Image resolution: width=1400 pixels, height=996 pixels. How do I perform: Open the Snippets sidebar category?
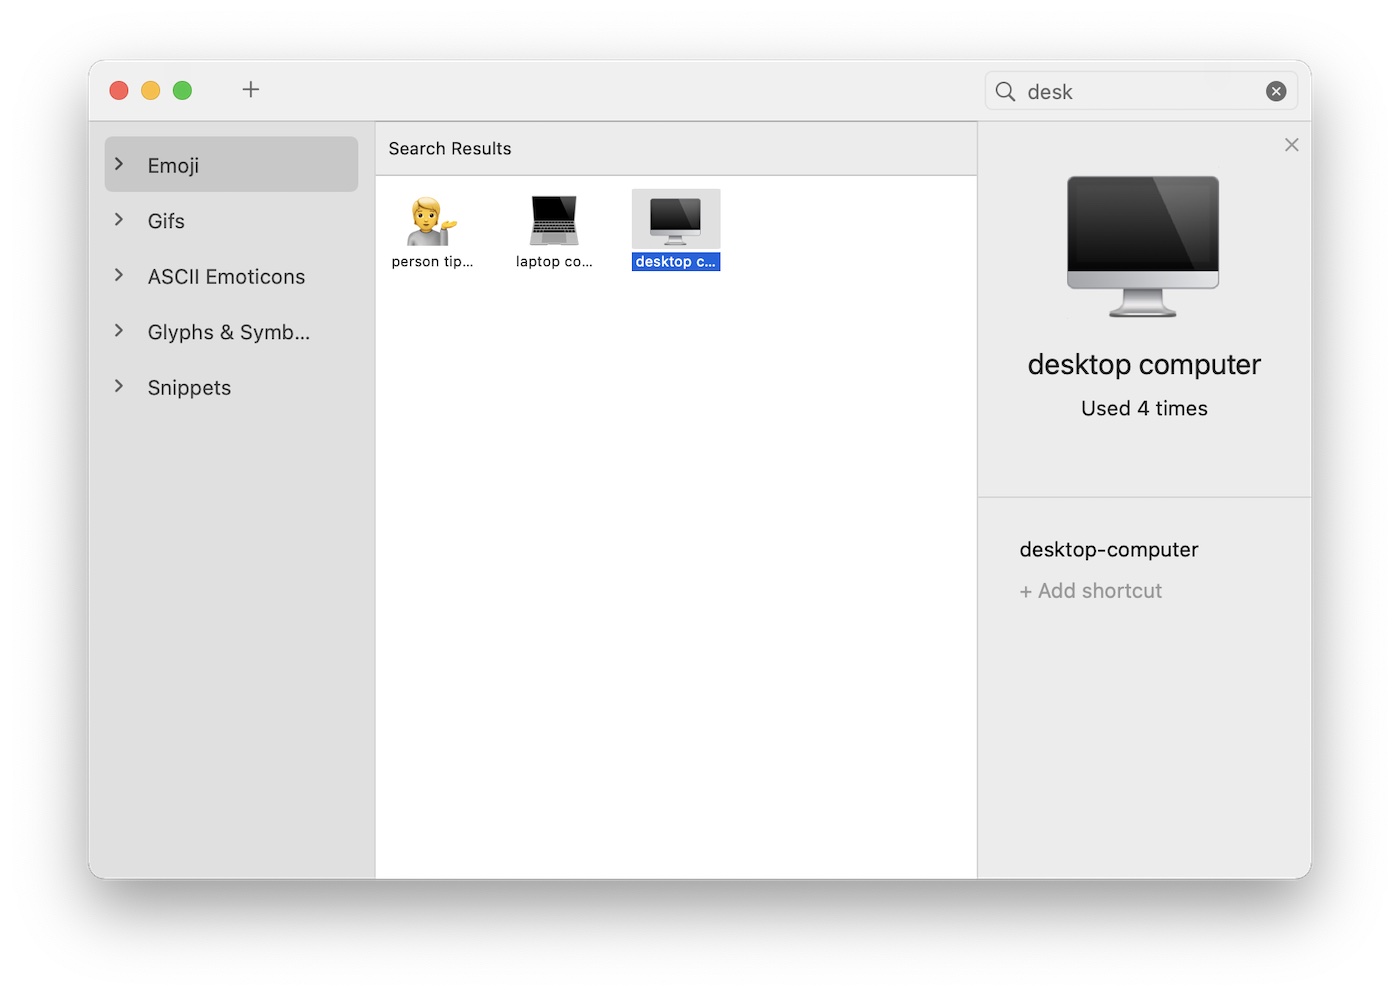click(x=231, y=387)
